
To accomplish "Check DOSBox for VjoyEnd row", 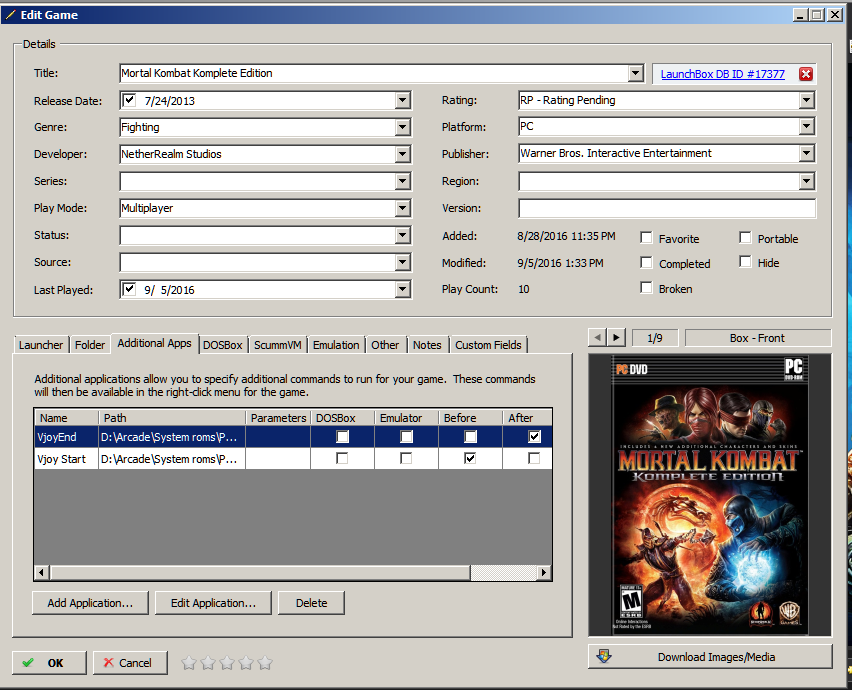I will (x=342, y=437).
